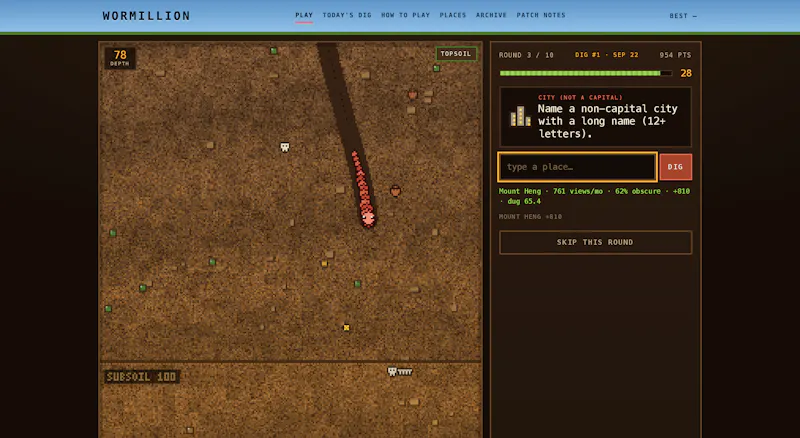Click the yellow gold nugget at the bottom of the topsoil
Viewport: 800px width, 438px height.
point(346,328)
